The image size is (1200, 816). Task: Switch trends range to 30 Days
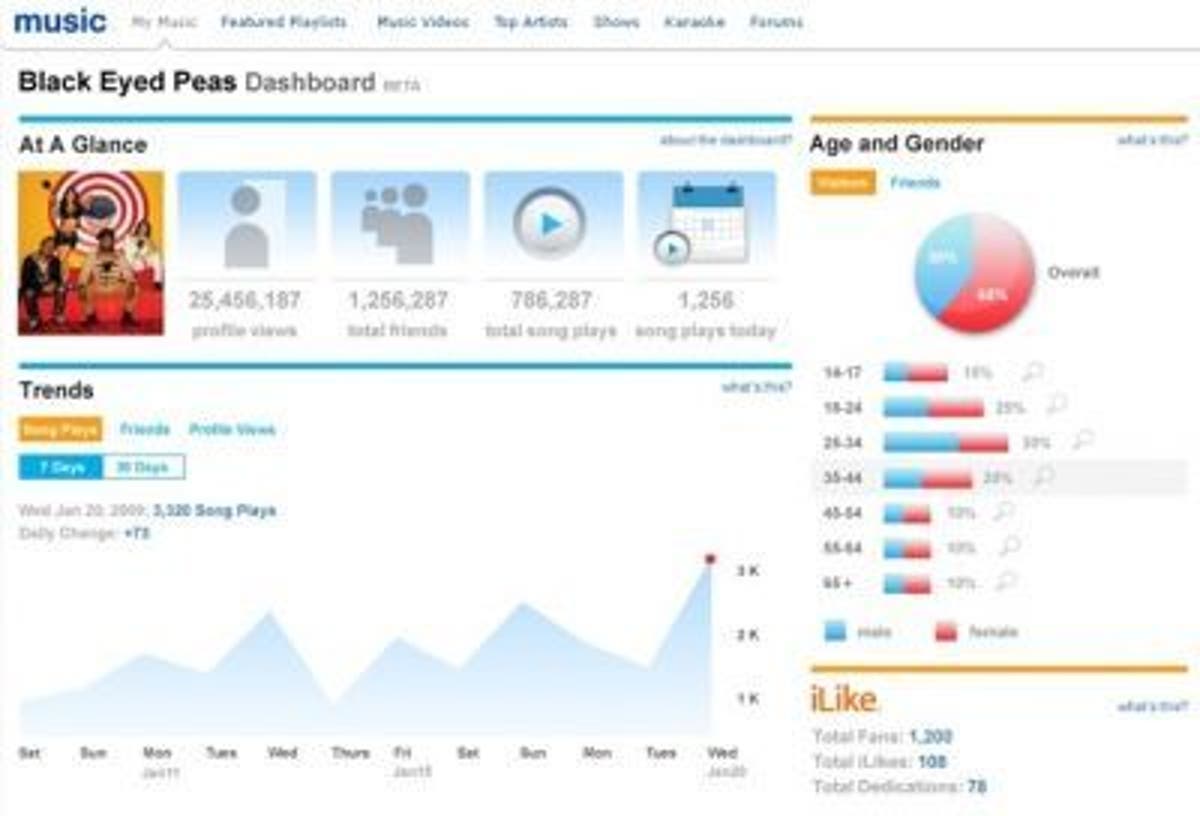(x=143, y=467)
